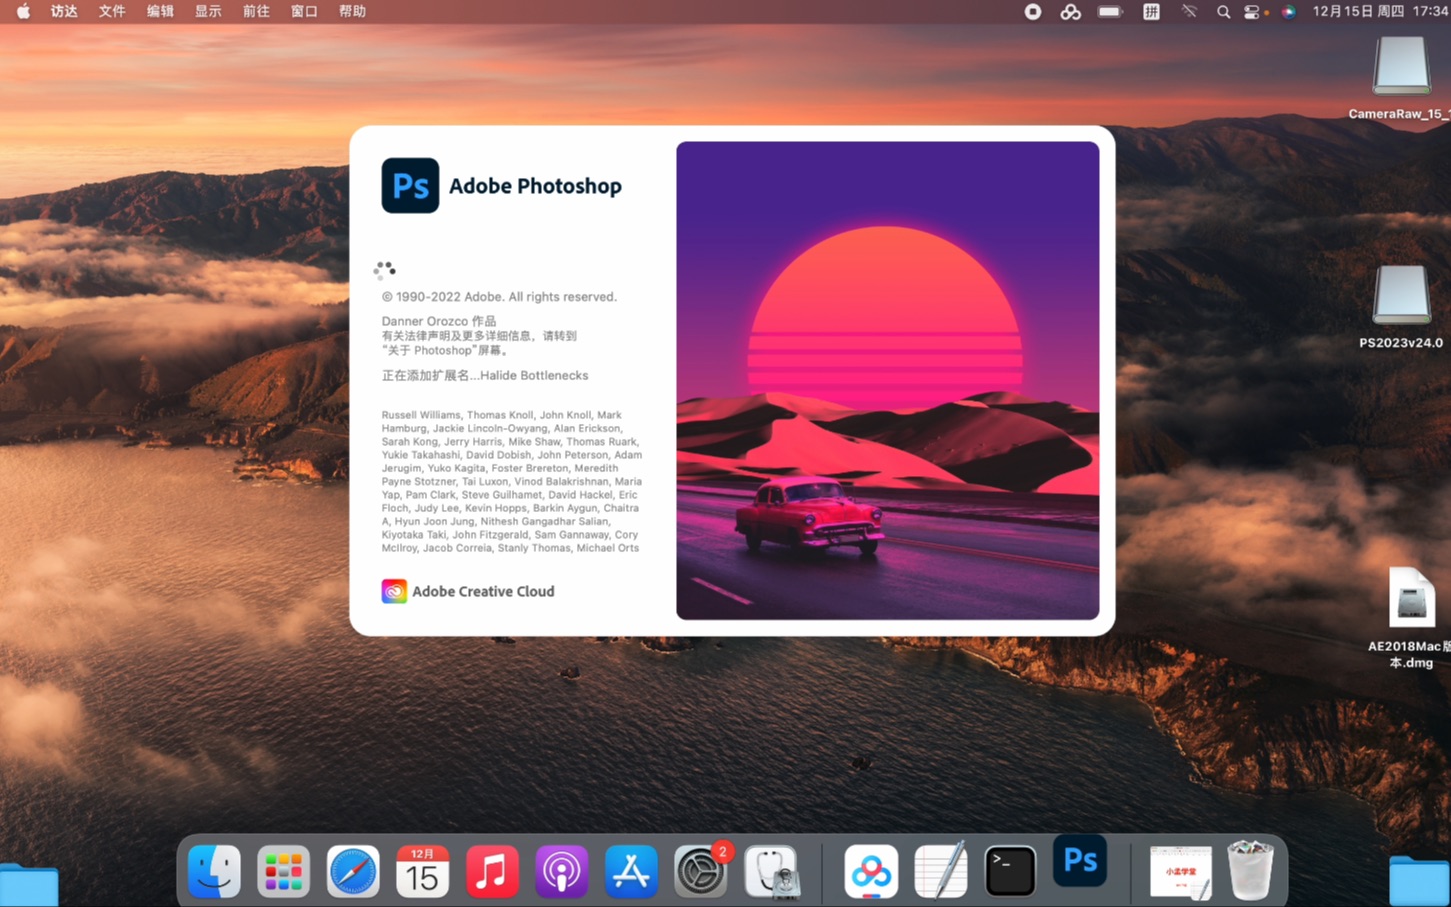Open the 编辑 menu
This screenshot has width=1451, height=907.
pos(160,11)
